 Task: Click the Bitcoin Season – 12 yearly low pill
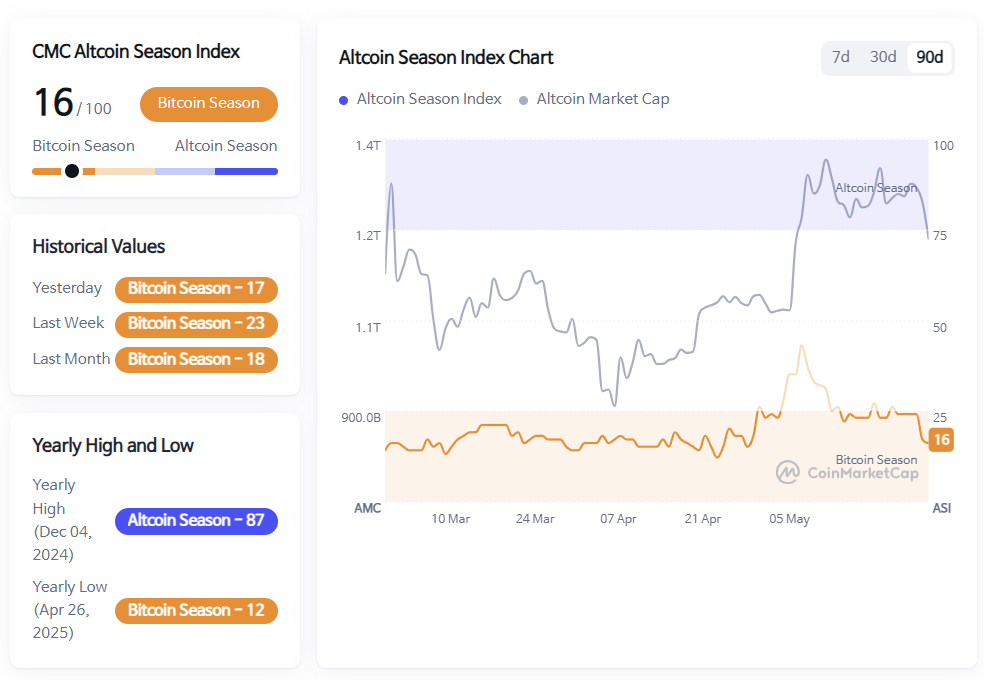196,611
